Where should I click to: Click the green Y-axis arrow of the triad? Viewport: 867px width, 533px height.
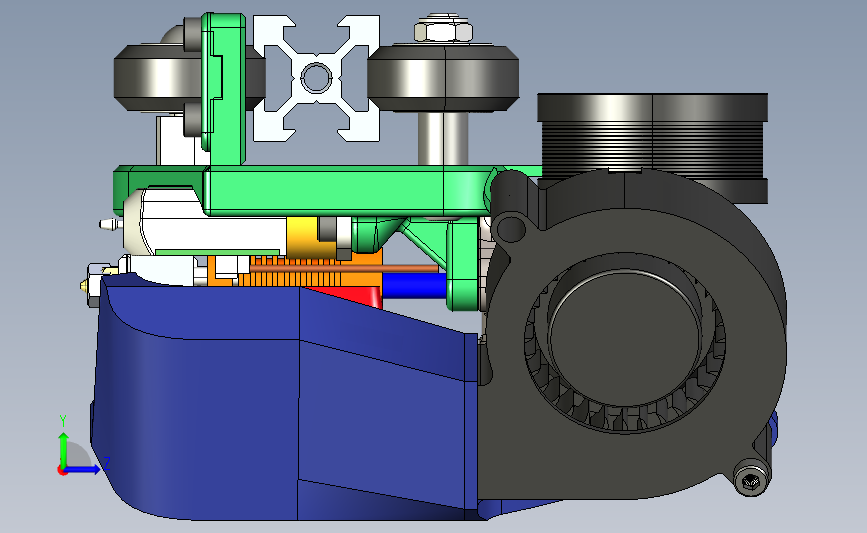point(63,449)
